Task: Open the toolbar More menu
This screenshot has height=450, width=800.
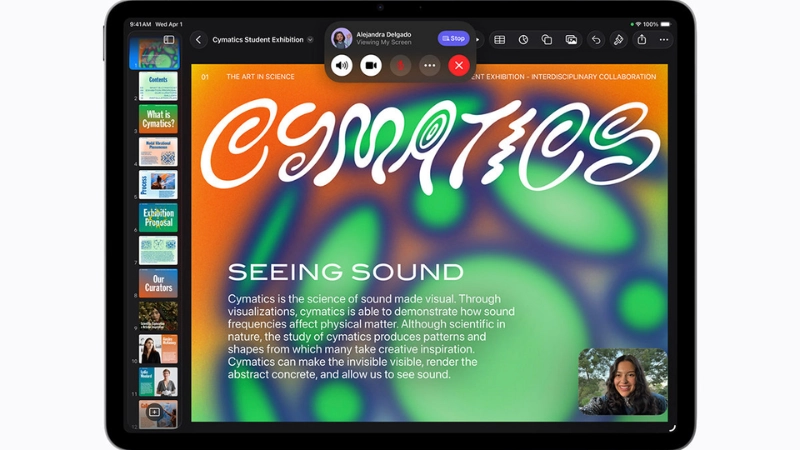Action: (664, 40)
